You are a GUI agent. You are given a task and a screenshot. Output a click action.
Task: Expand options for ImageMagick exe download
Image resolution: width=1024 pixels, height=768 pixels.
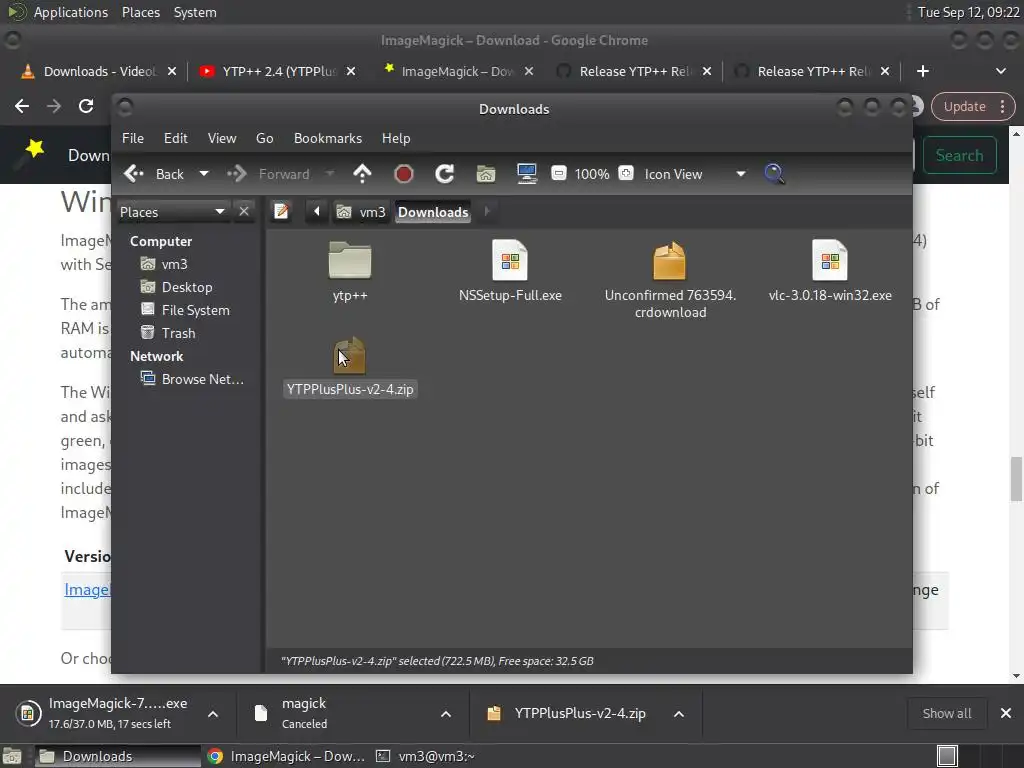tap(213, 714)
